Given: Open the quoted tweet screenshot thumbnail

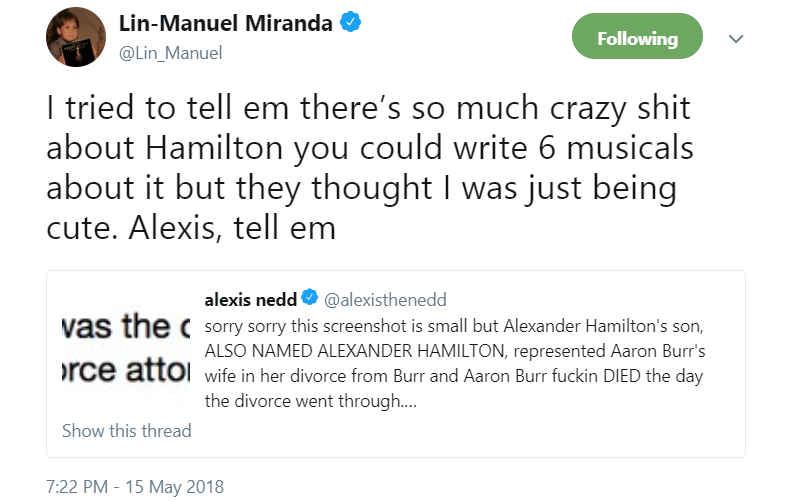Looking at the screenshot, I should [x=122, y=349].
